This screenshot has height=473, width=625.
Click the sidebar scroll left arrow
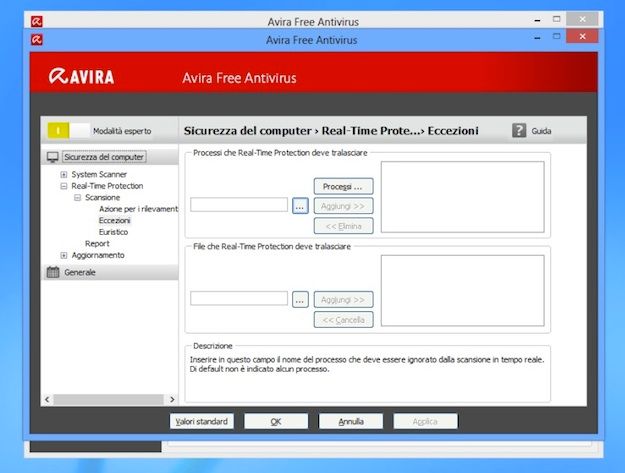point(47,399)
